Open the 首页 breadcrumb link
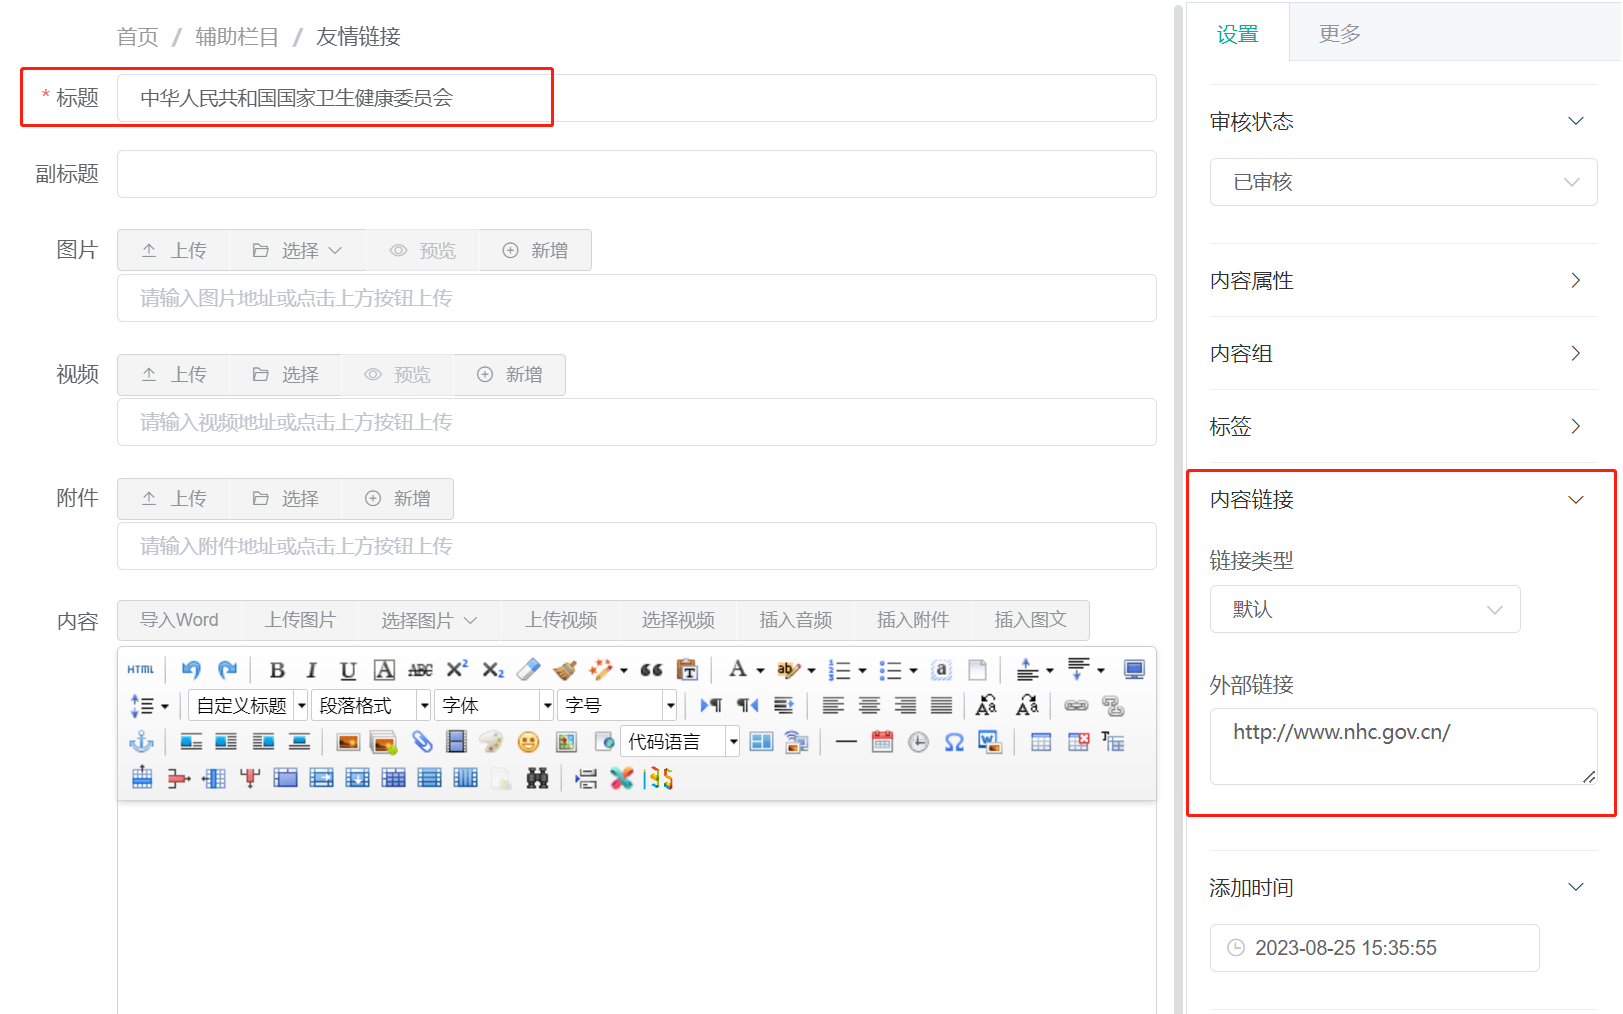The width and height of the screenshot is (1623, 1014). [x=136, y=36]
